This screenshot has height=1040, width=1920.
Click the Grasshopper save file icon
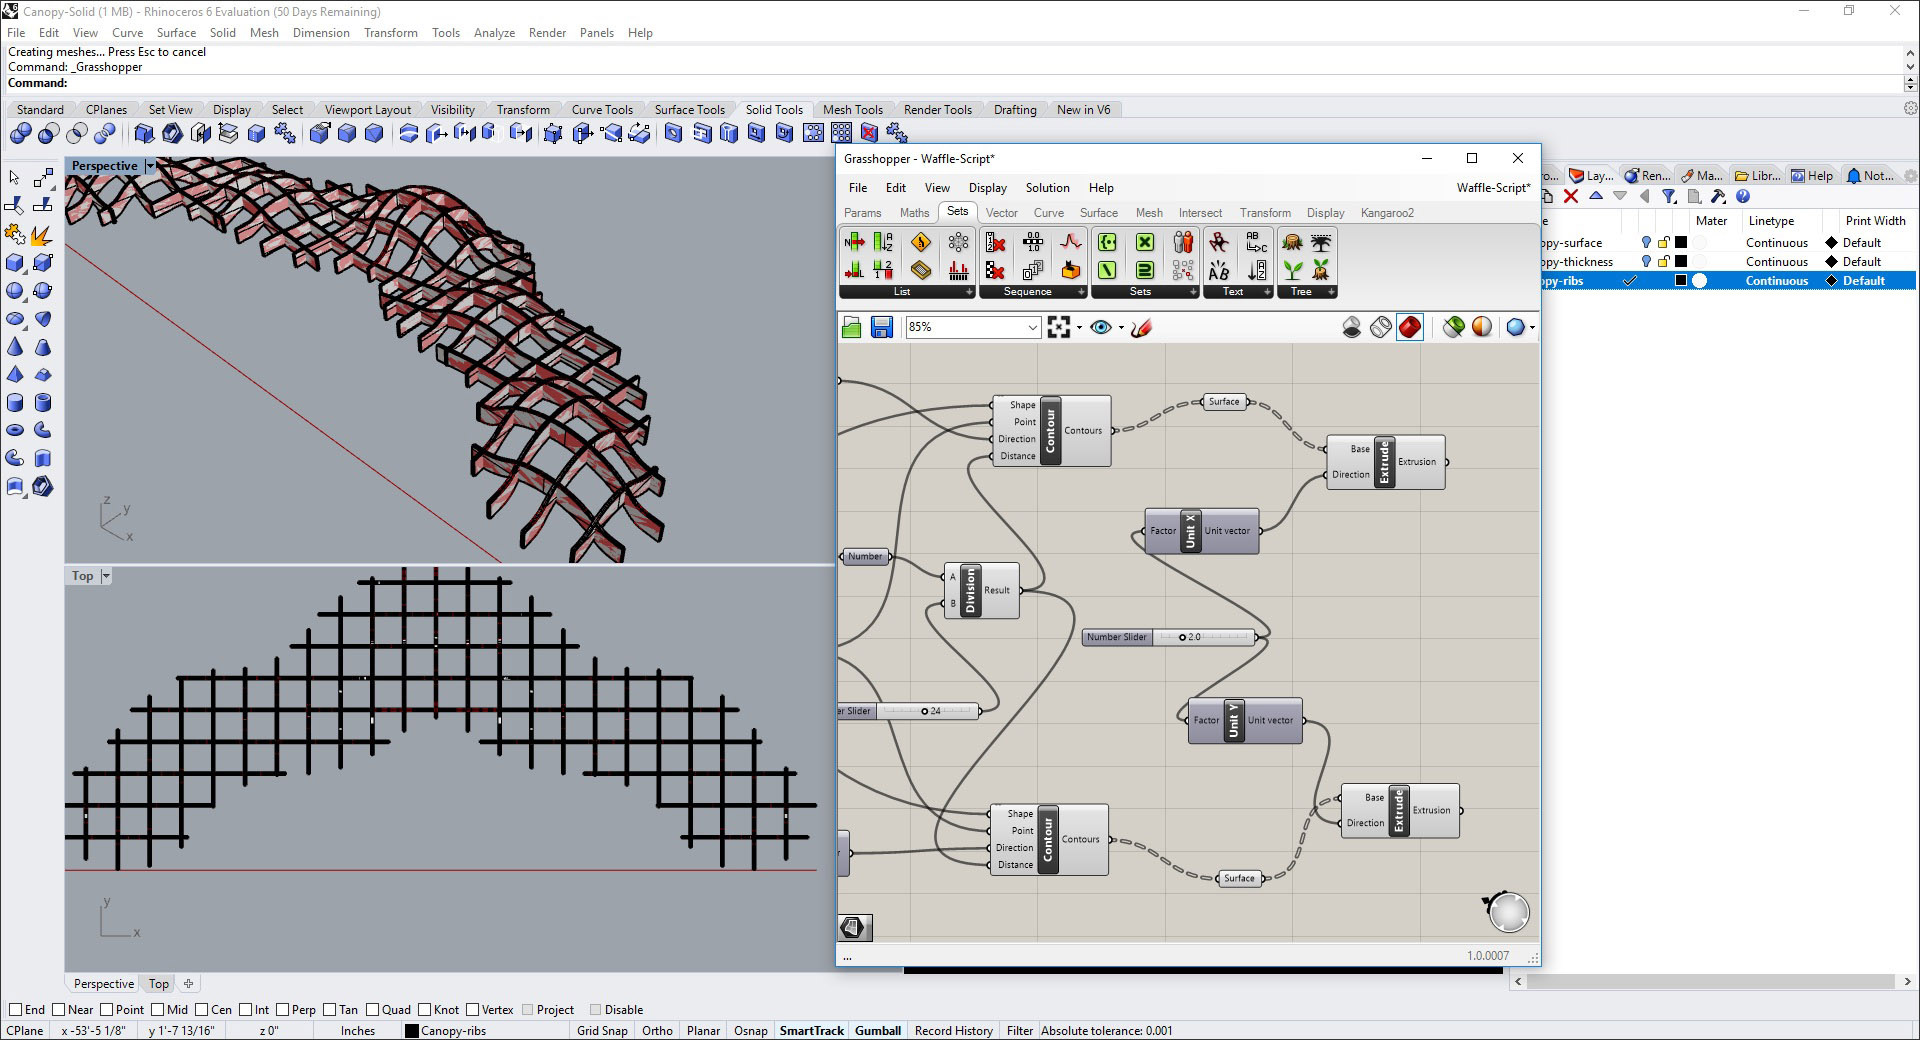pyautogui.click(x=881, y=328)
